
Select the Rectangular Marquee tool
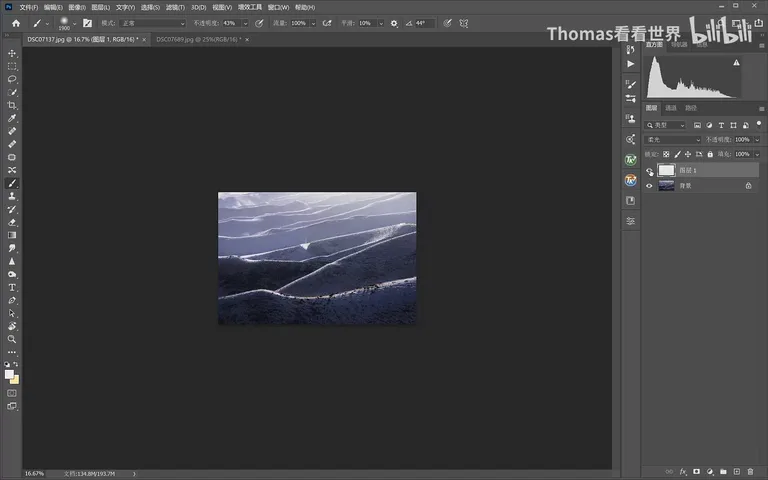tap(12, 66)
